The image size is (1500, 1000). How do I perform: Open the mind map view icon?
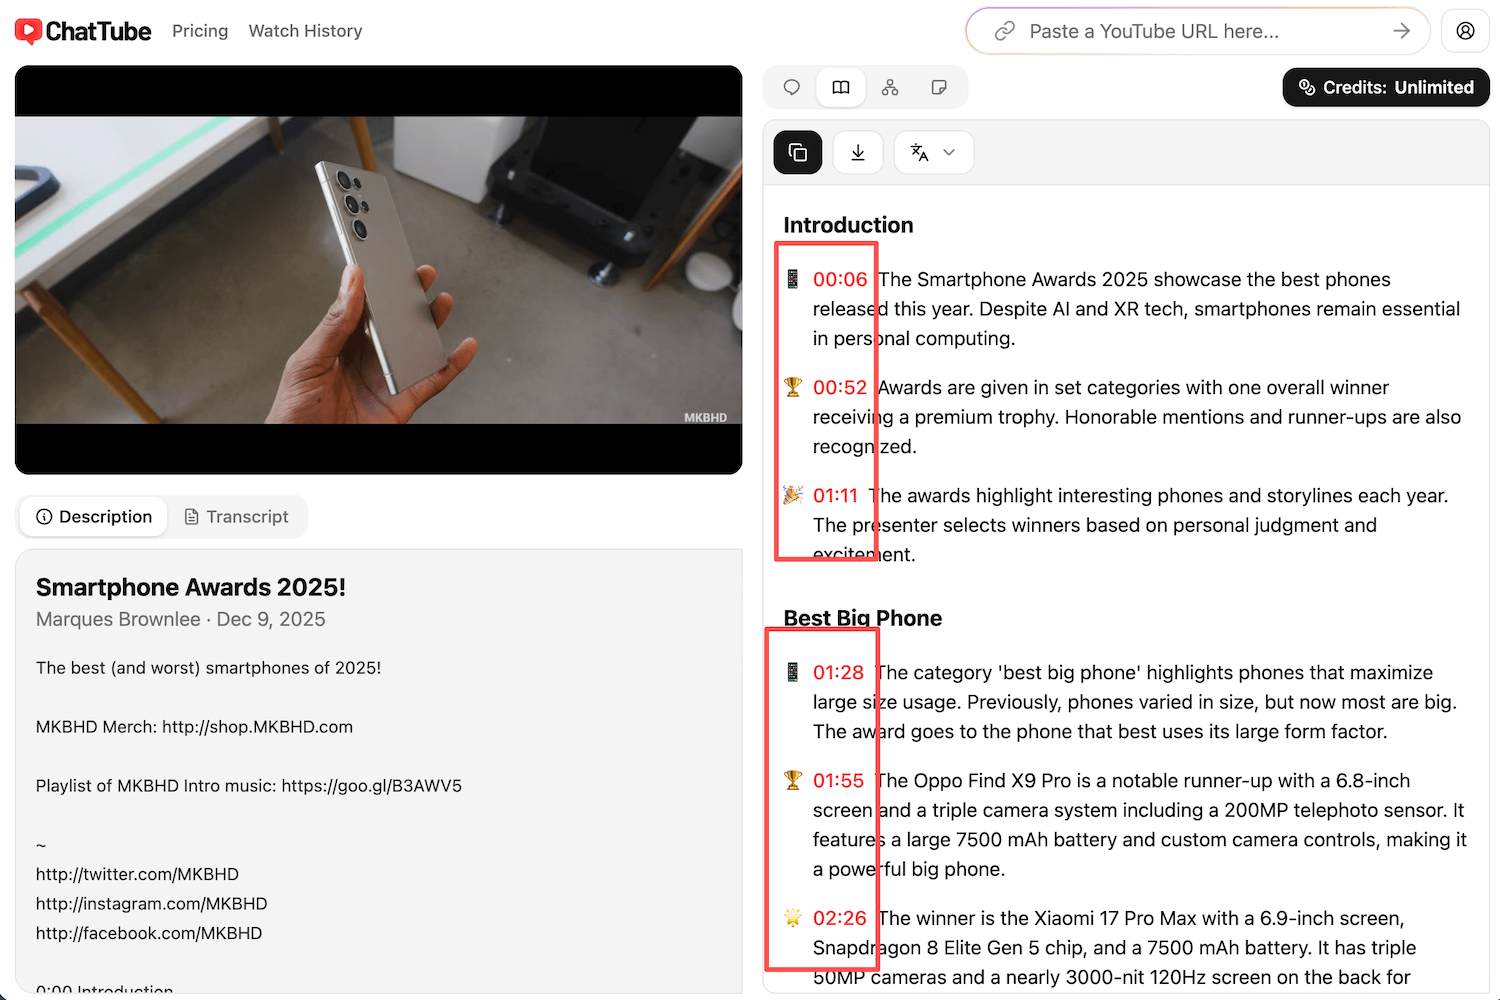tap(890, 87)
